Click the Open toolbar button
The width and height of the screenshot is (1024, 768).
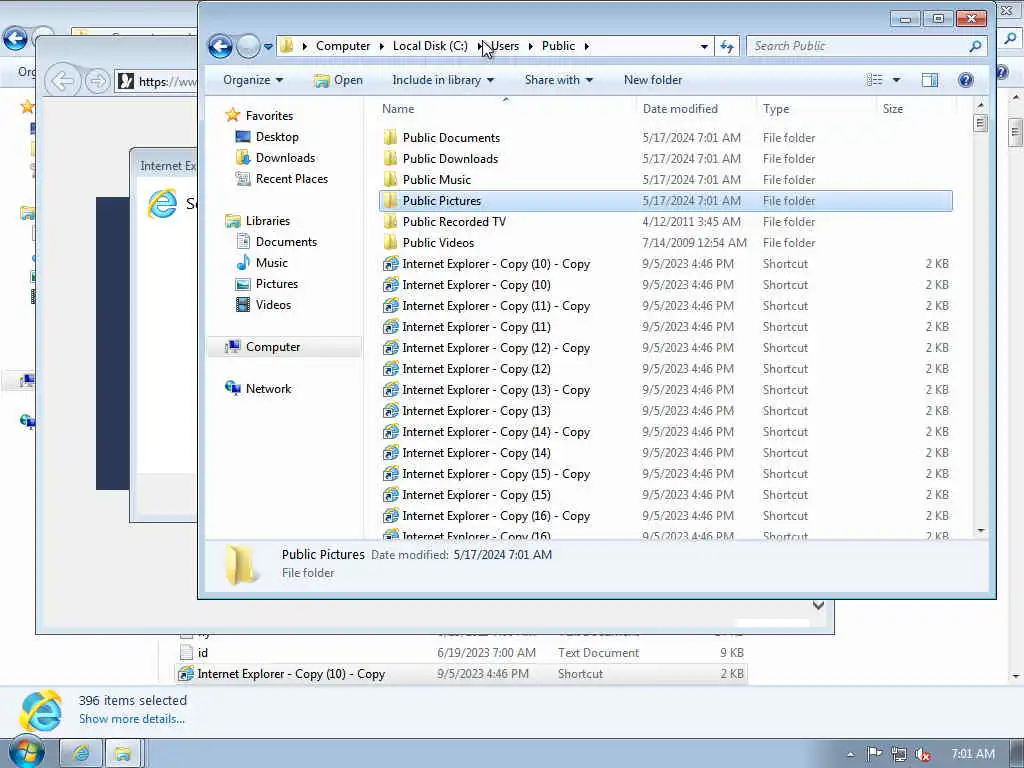tap(338, 80)
